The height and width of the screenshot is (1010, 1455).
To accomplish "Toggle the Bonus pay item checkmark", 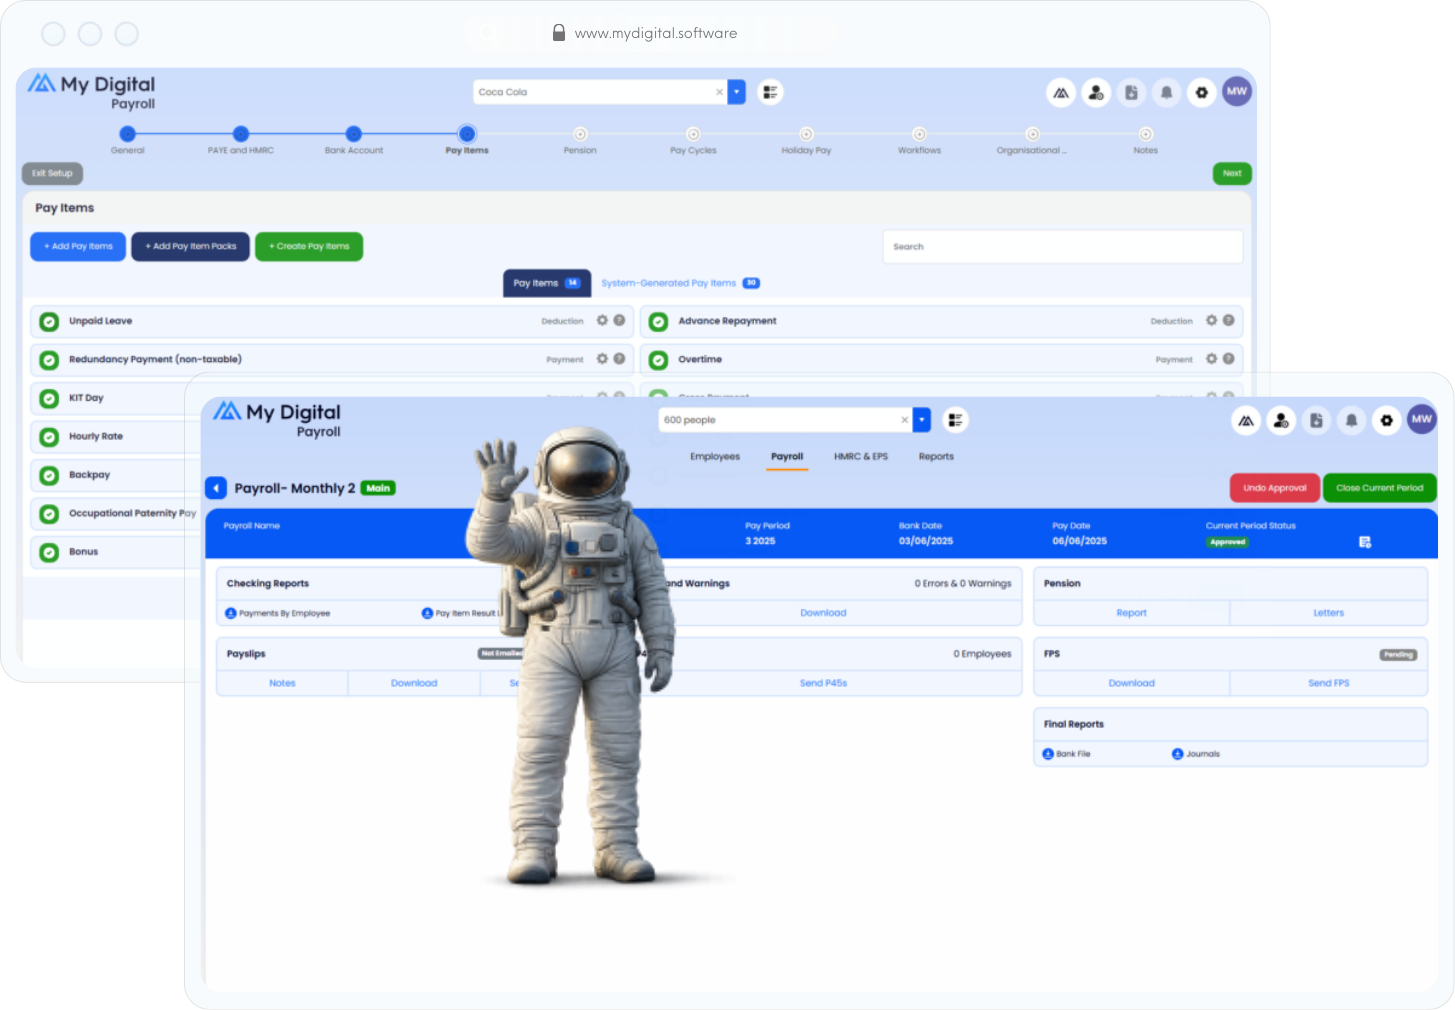I will point(49,552).
